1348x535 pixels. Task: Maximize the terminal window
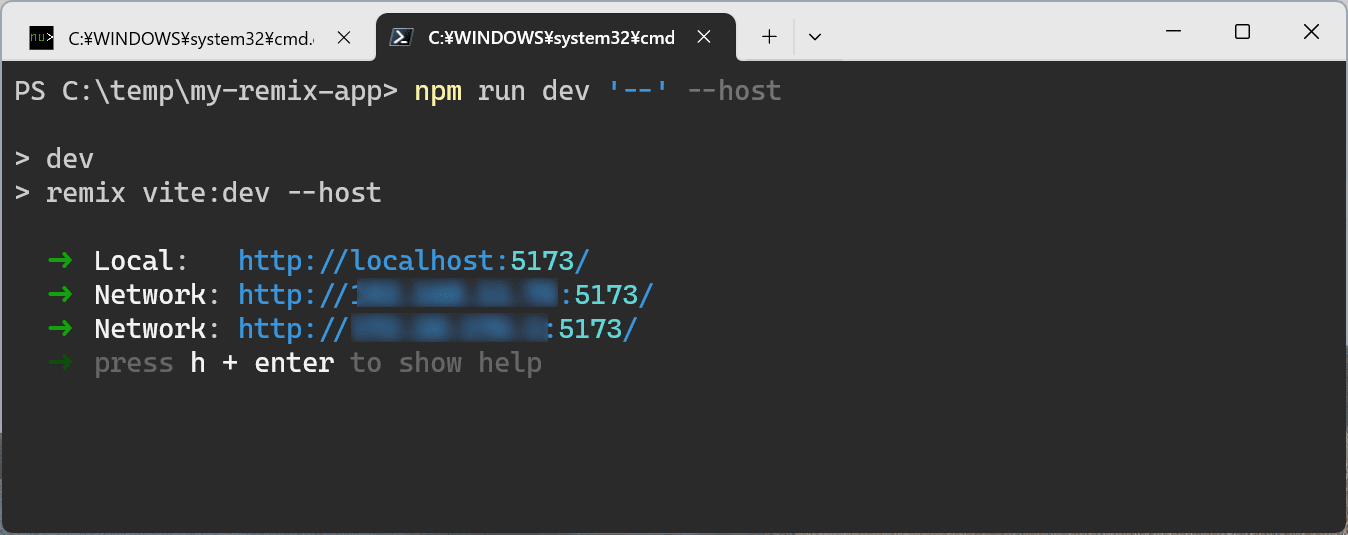(x=1242, y=32)
